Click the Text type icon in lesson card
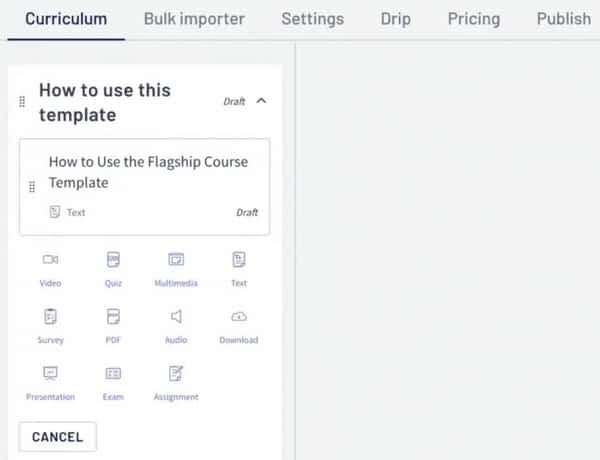This screenshot has width=600, height=460. [55, 212]
